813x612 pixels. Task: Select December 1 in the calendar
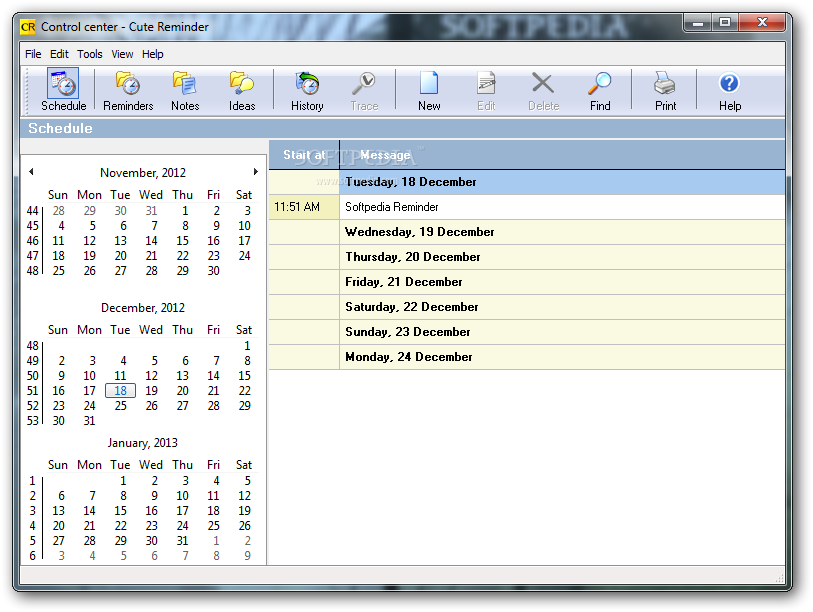[247, 345]
